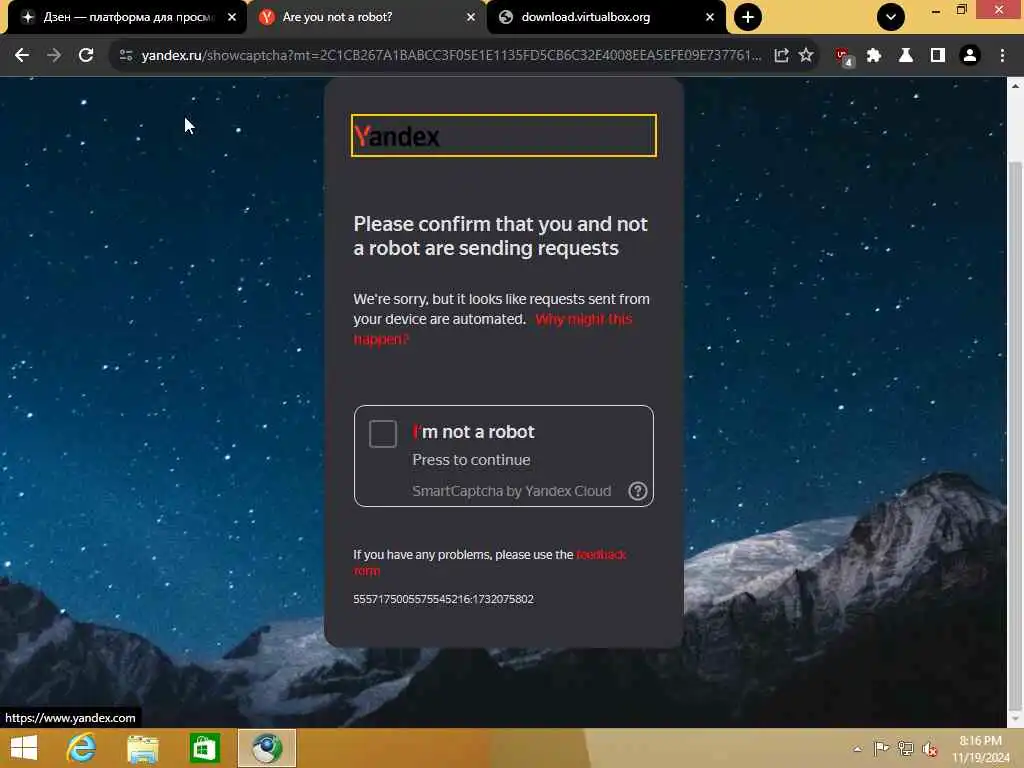Click the captcha ID number text
Screen dimensions: 1024x768
[x=443, y=599]
